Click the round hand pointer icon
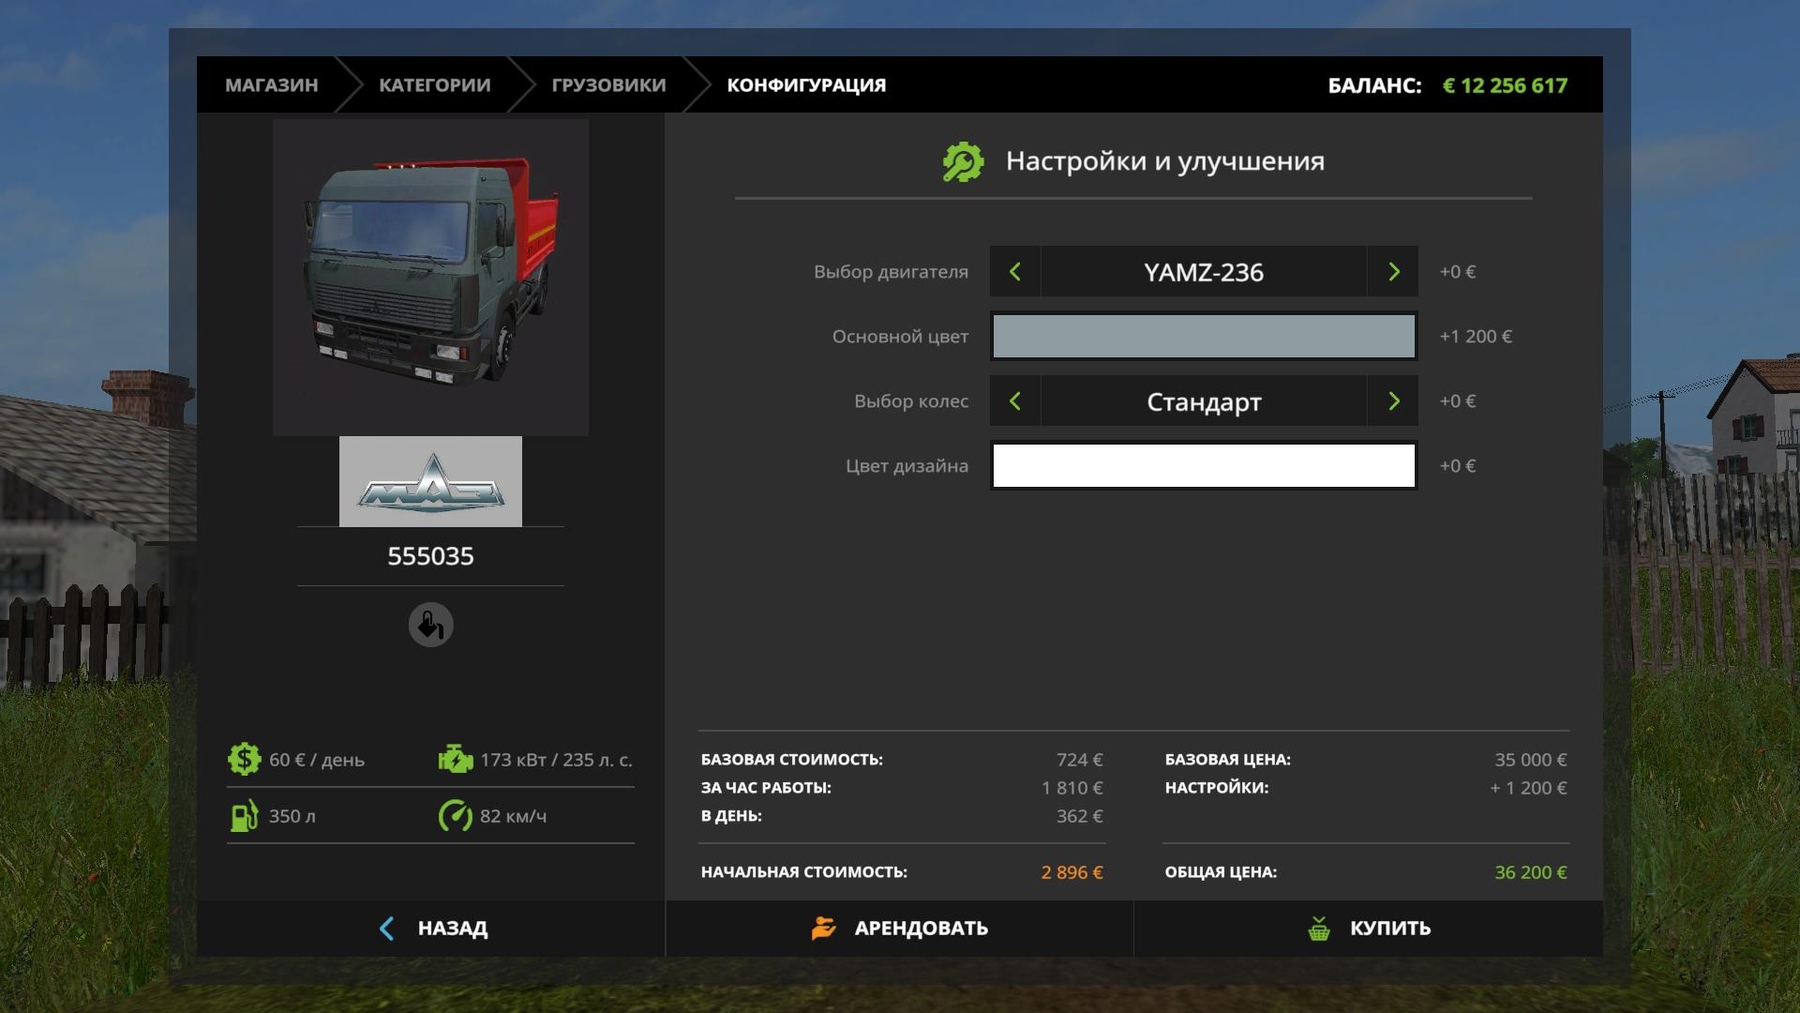The height and width of the screenshot is (1013, 1800). (x=431, y=625)
